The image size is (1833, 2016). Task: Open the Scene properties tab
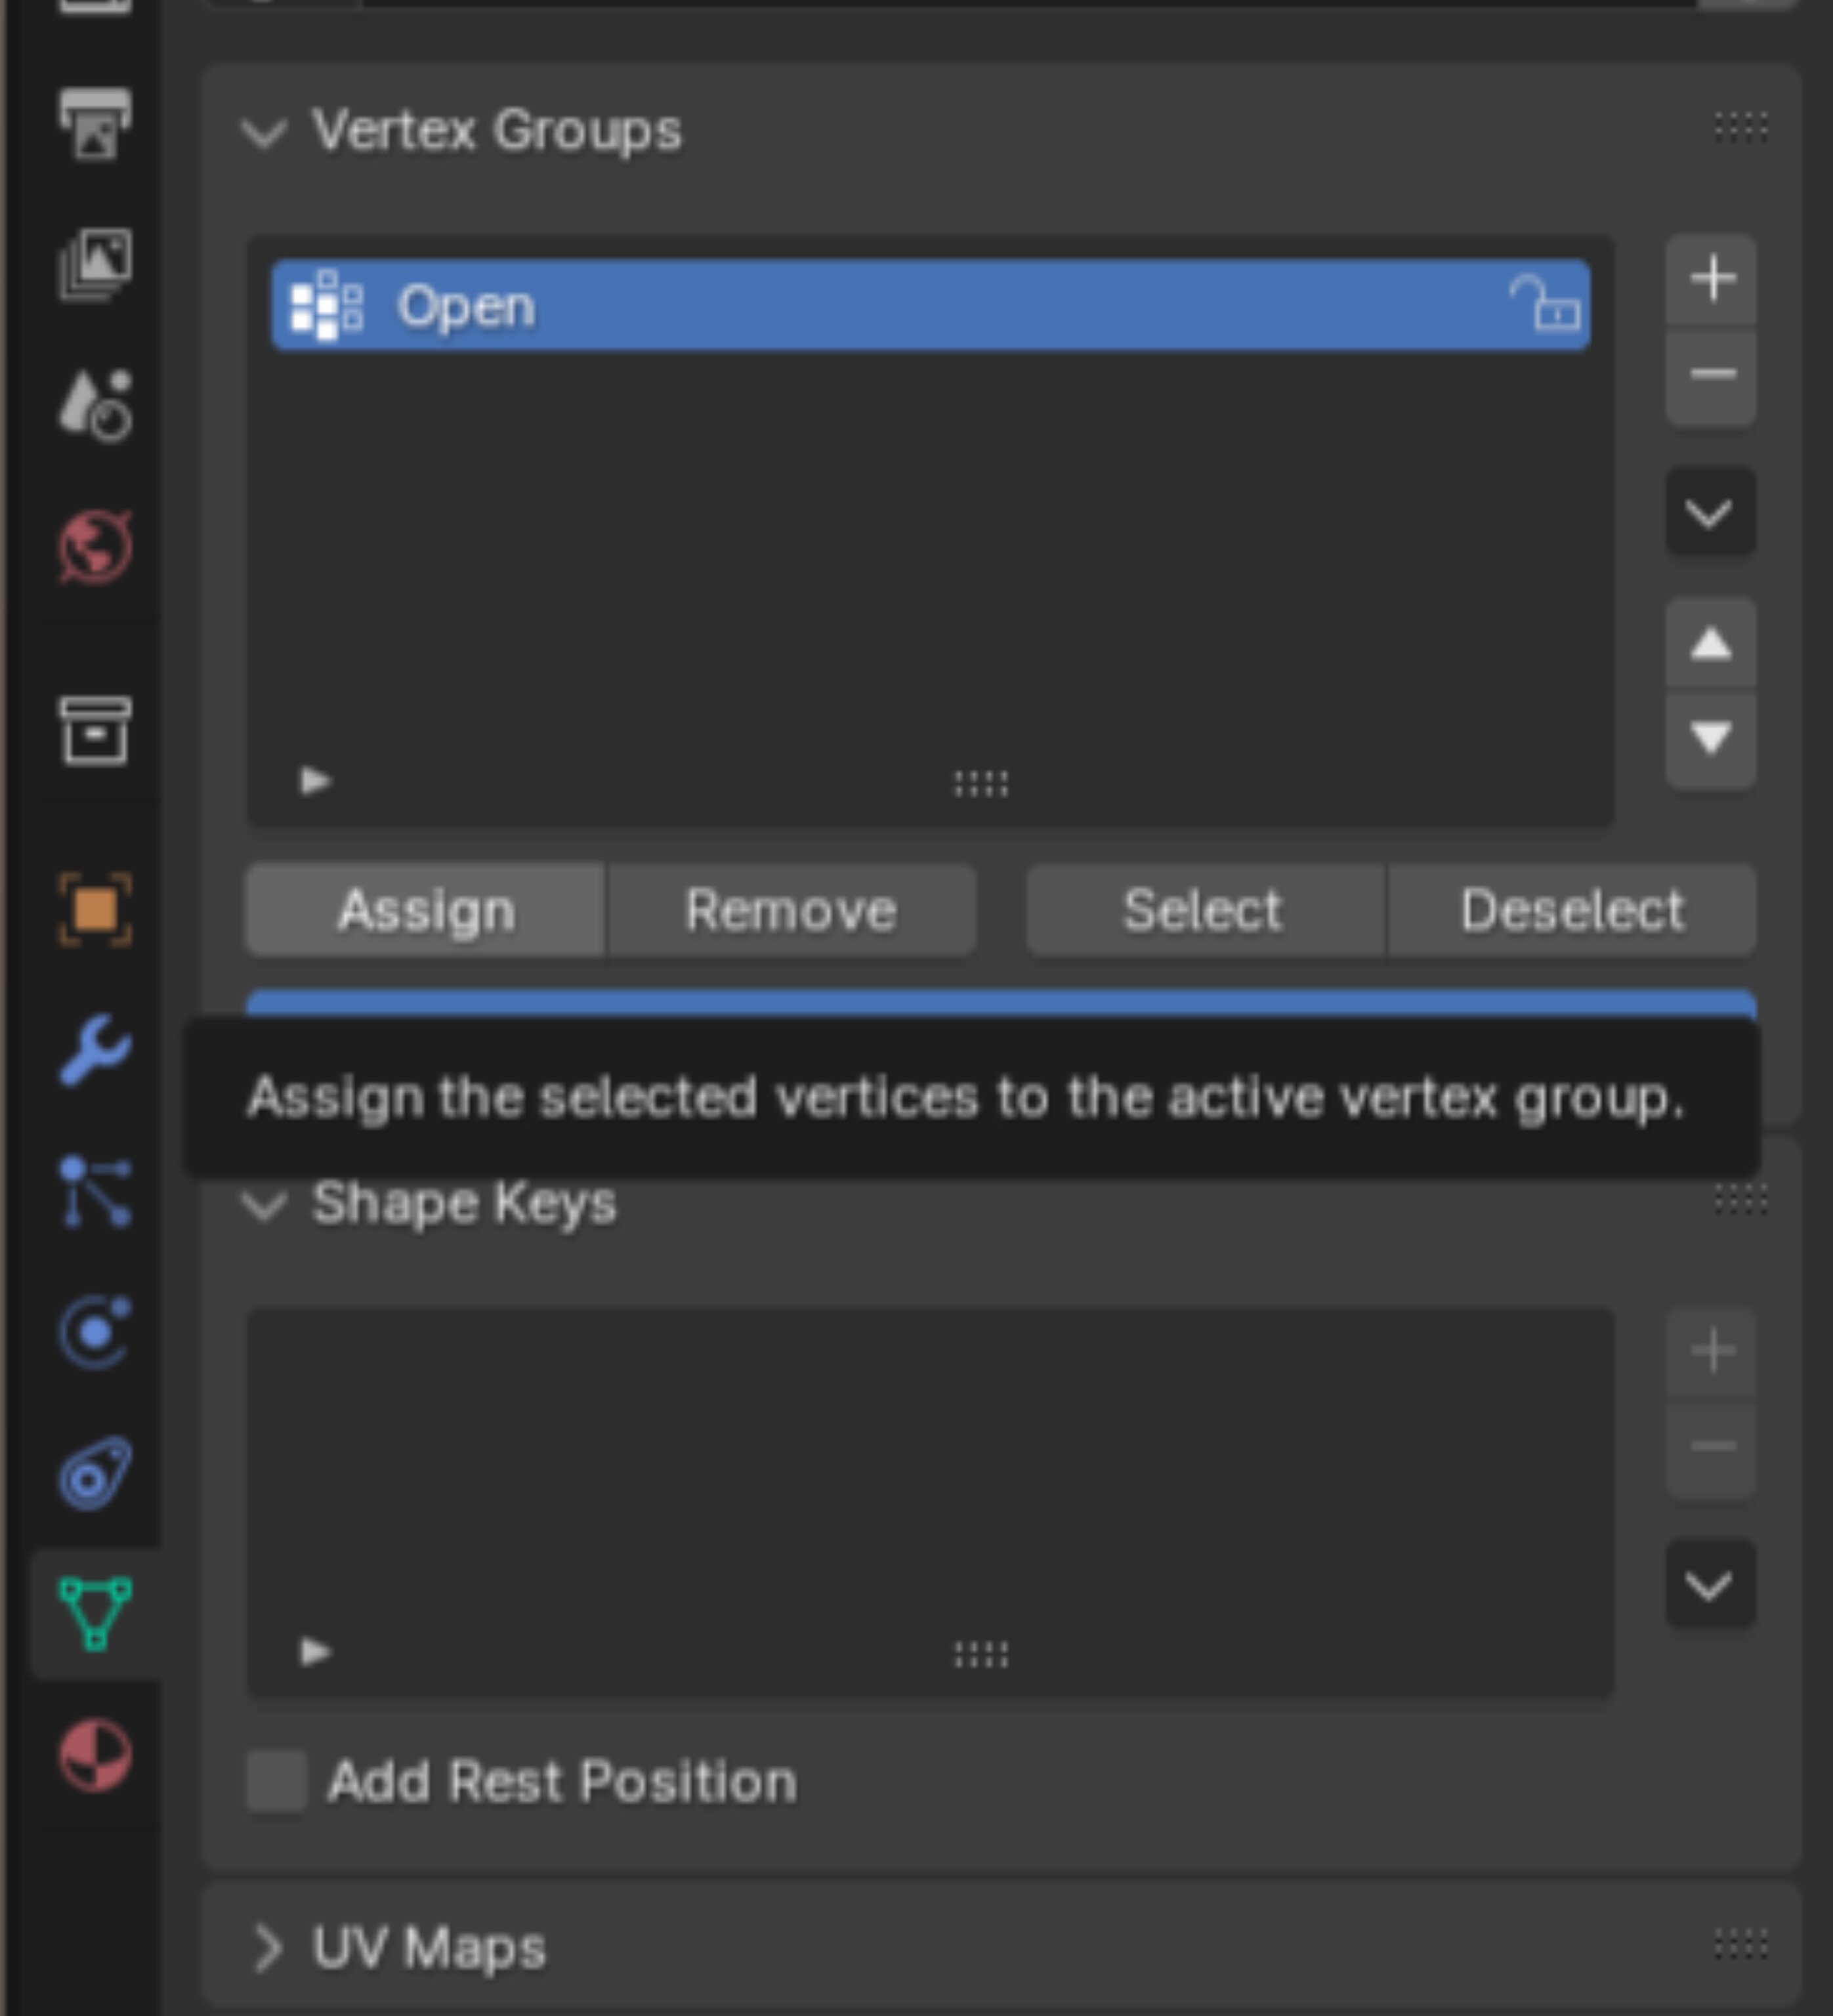tap(95, 405)
